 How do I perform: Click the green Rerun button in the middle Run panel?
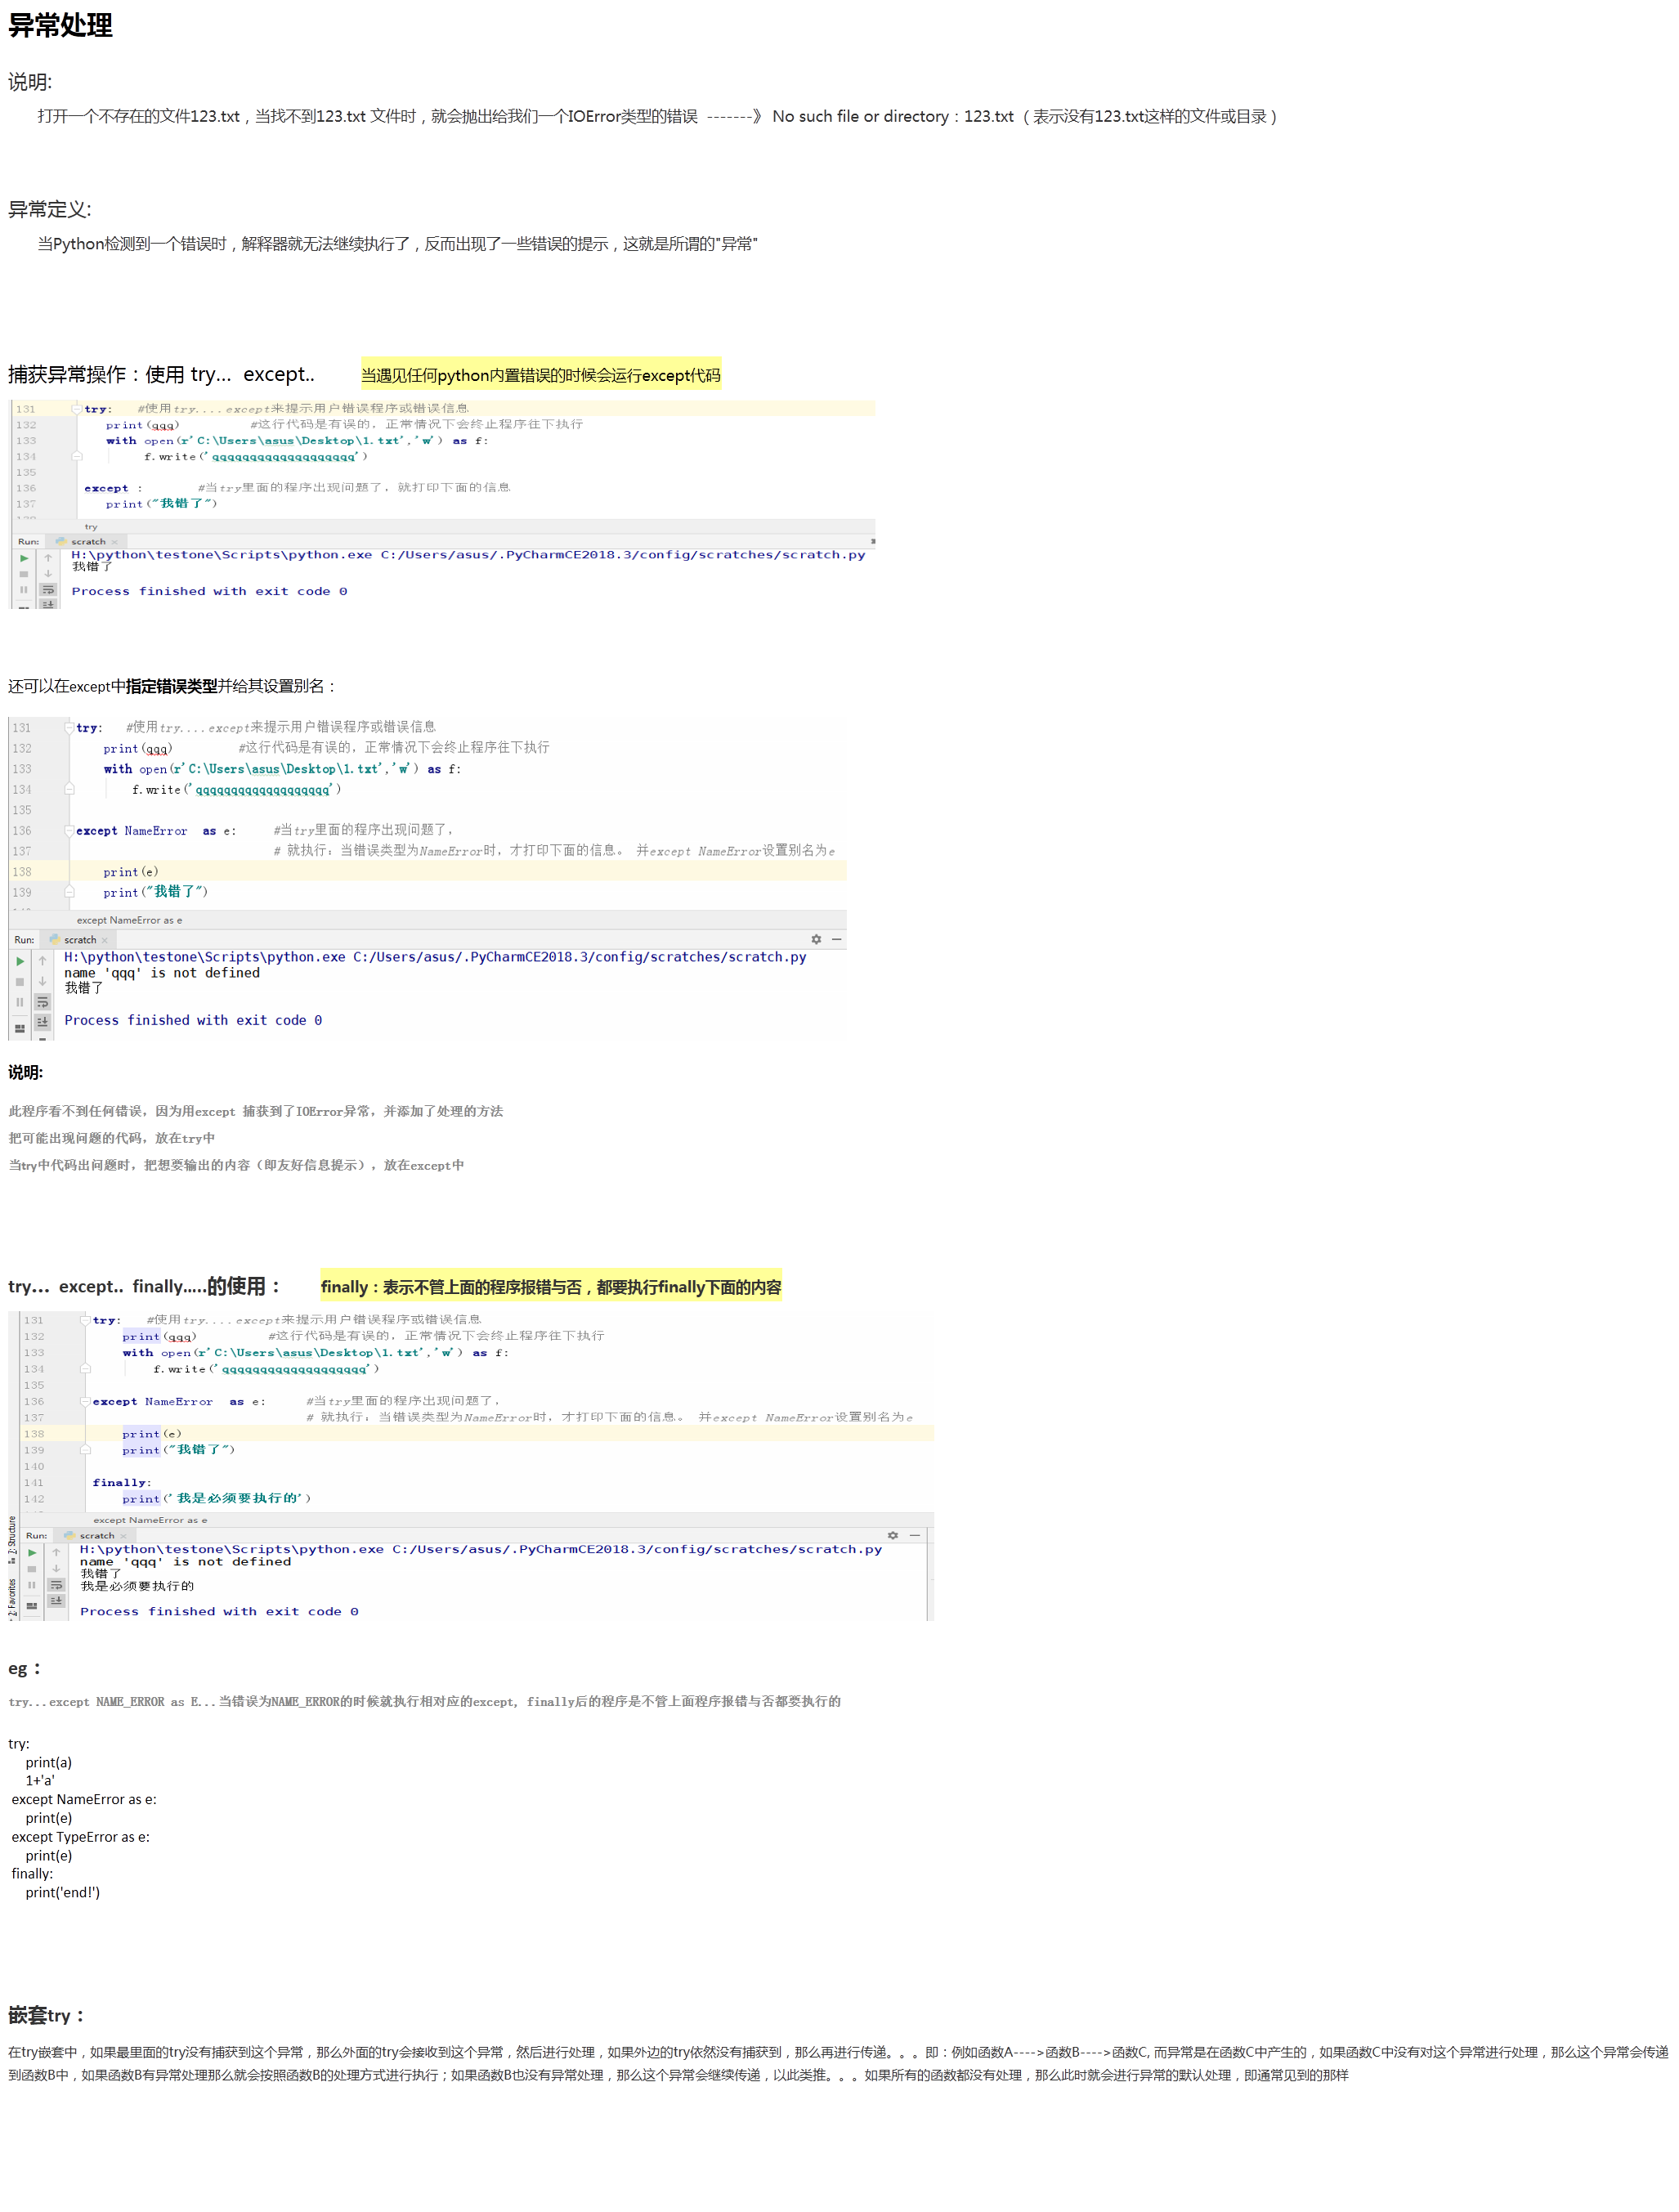(x=20, y=961)
